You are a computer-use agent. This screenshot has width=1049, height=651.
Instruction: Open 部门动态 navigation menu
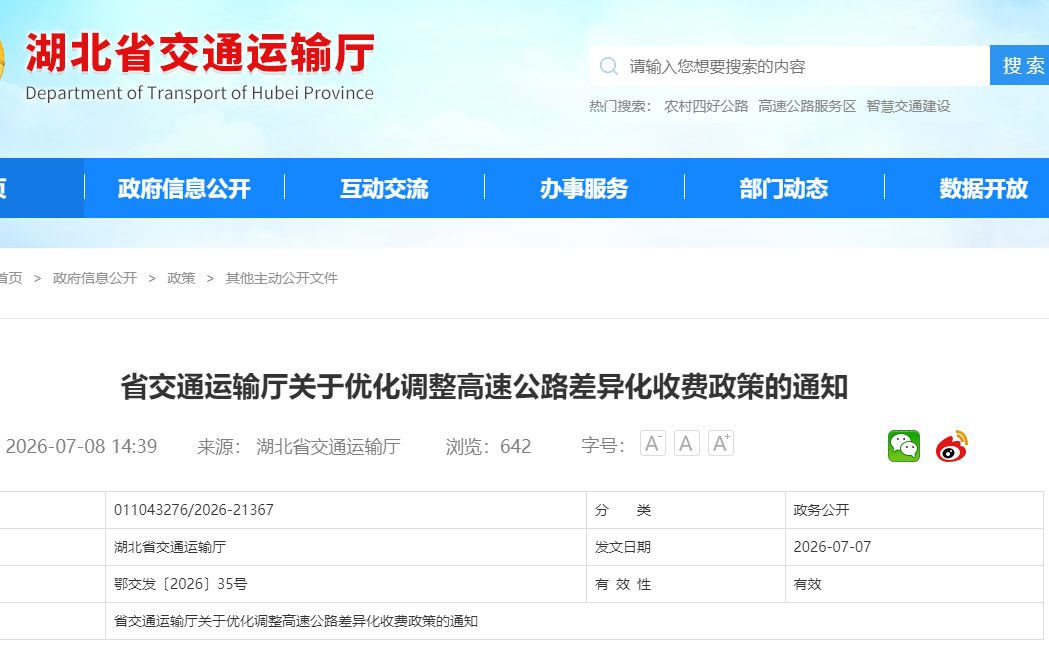click(x=784, y=188)
